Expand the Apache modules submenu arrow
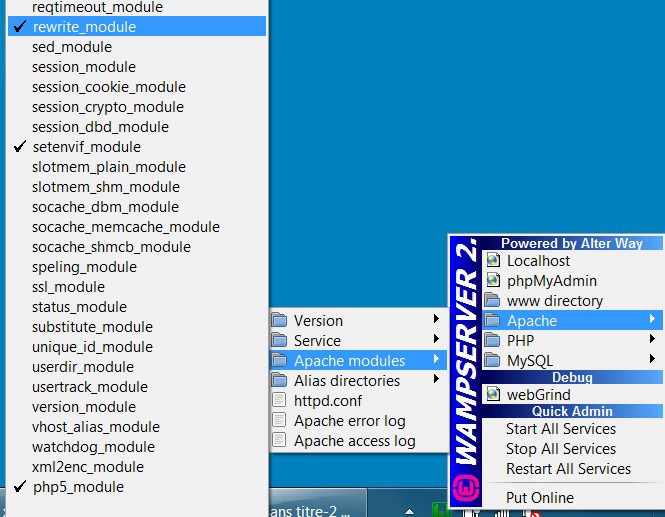Viewport: 665px width, 517px height. [x=436, y=359]
